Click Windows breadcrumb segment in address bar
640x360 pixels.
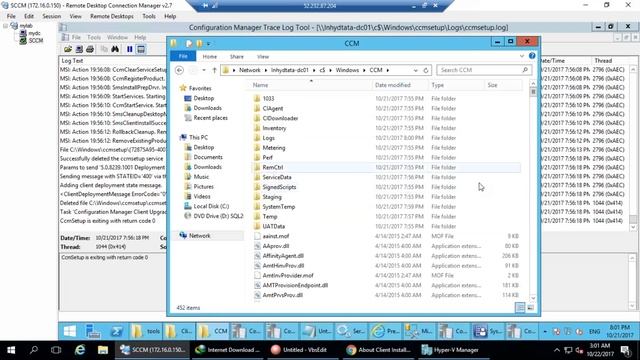point(347,70)
